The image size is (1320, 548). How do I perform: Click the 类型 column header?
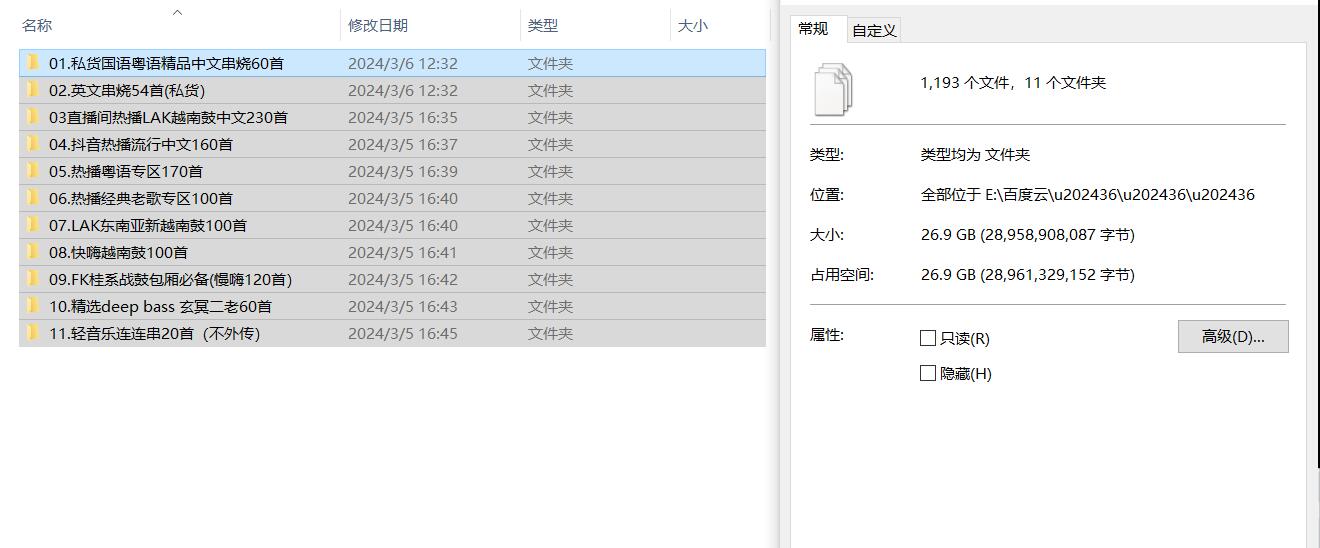543,26
